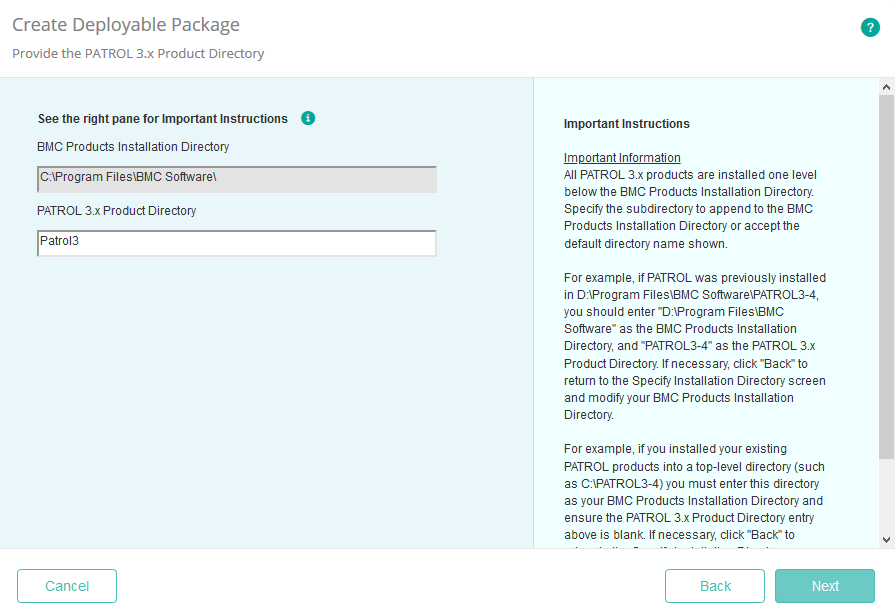
Task: Click Next to proceed with package creation
Action: 824,586
